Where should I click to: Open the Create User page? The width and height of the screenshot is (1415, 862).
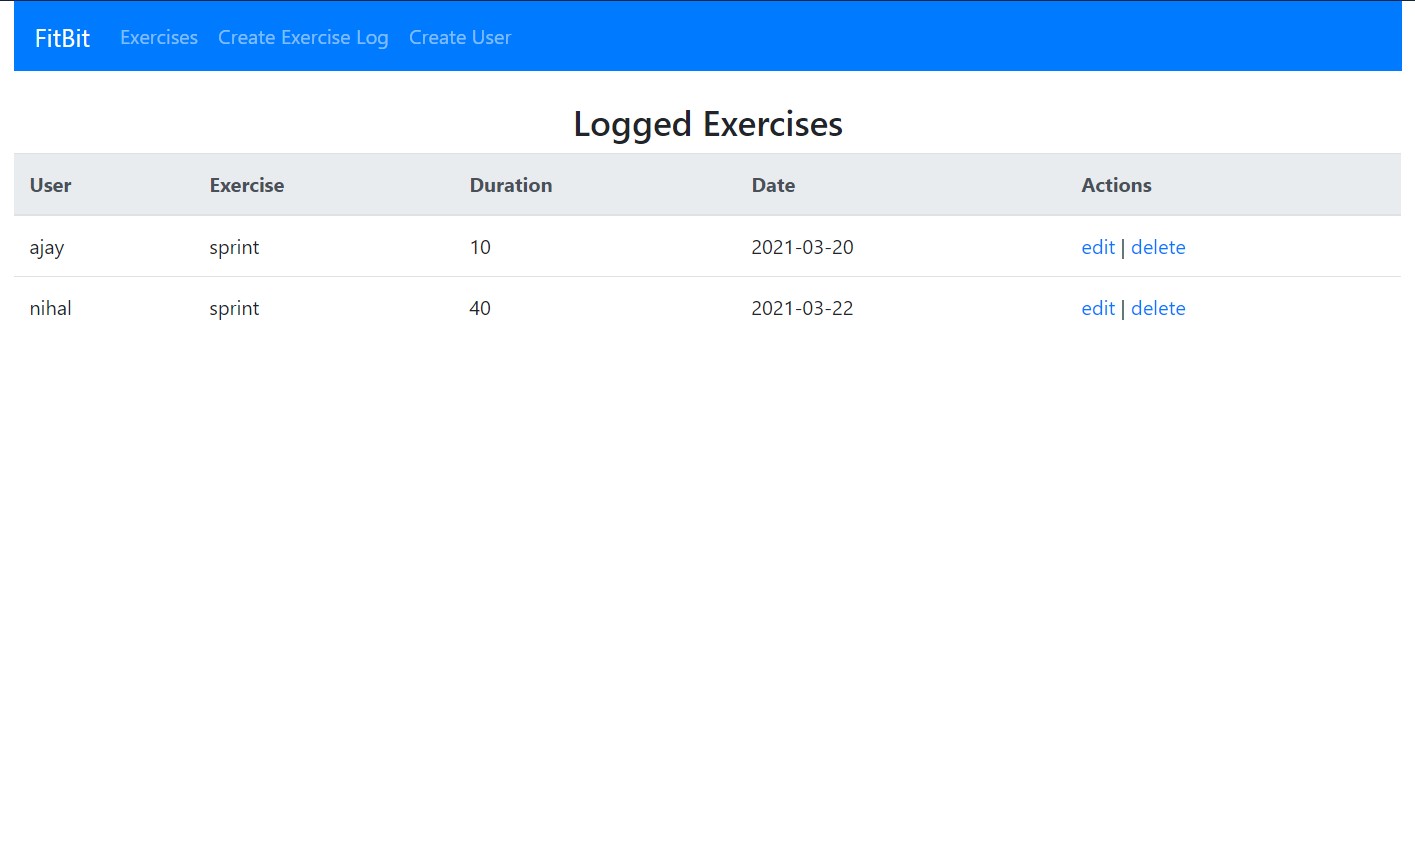click(x=460, y=37)
